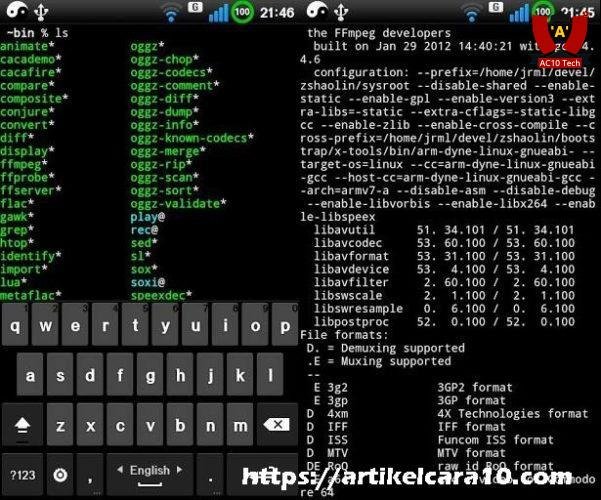
Task: Tap the n key
Action: pos(210,425)
